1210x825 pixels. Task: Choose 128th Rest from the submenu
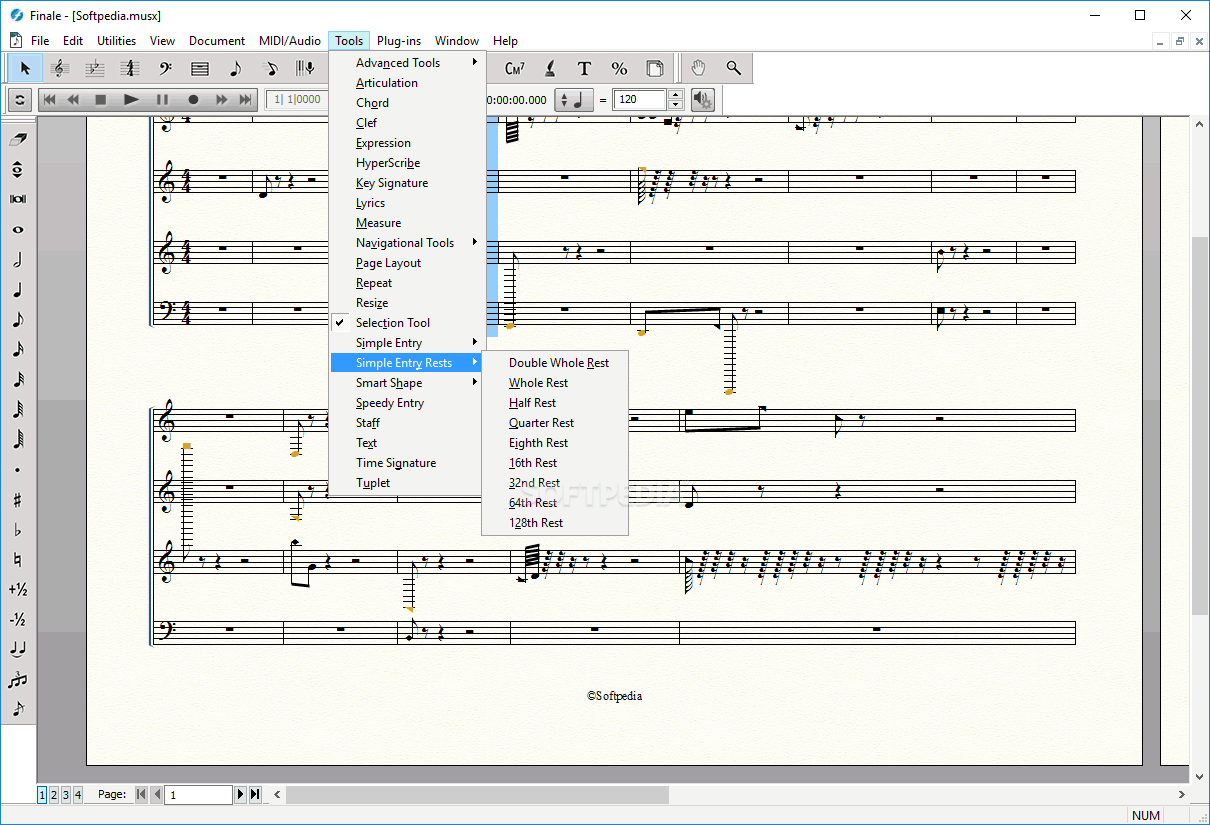point(535,523)
